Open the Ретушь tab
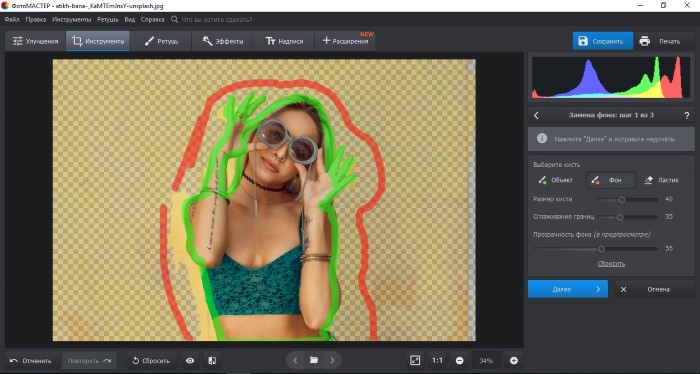The width and height of the screenshot is (700, 374). (x=161, y=41)
